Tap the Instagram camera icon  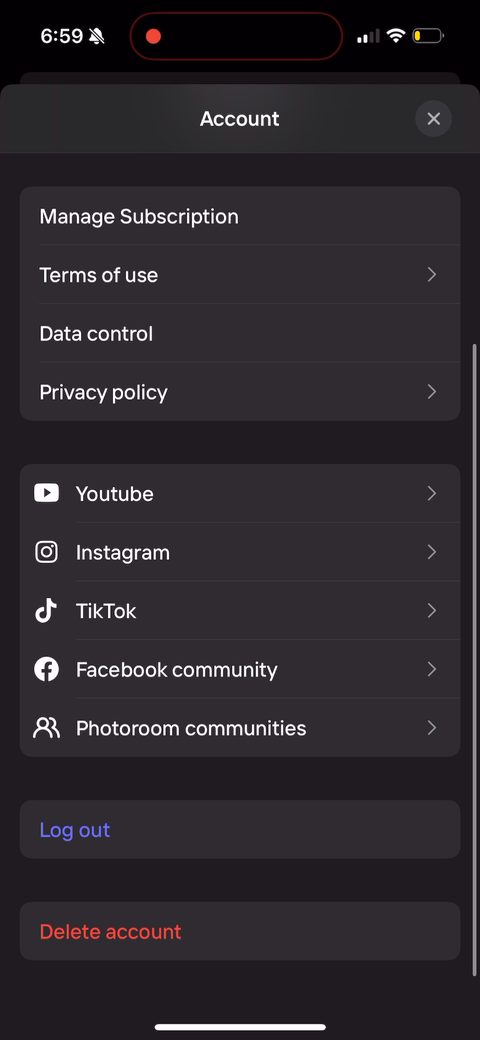[x=46, y=552]
